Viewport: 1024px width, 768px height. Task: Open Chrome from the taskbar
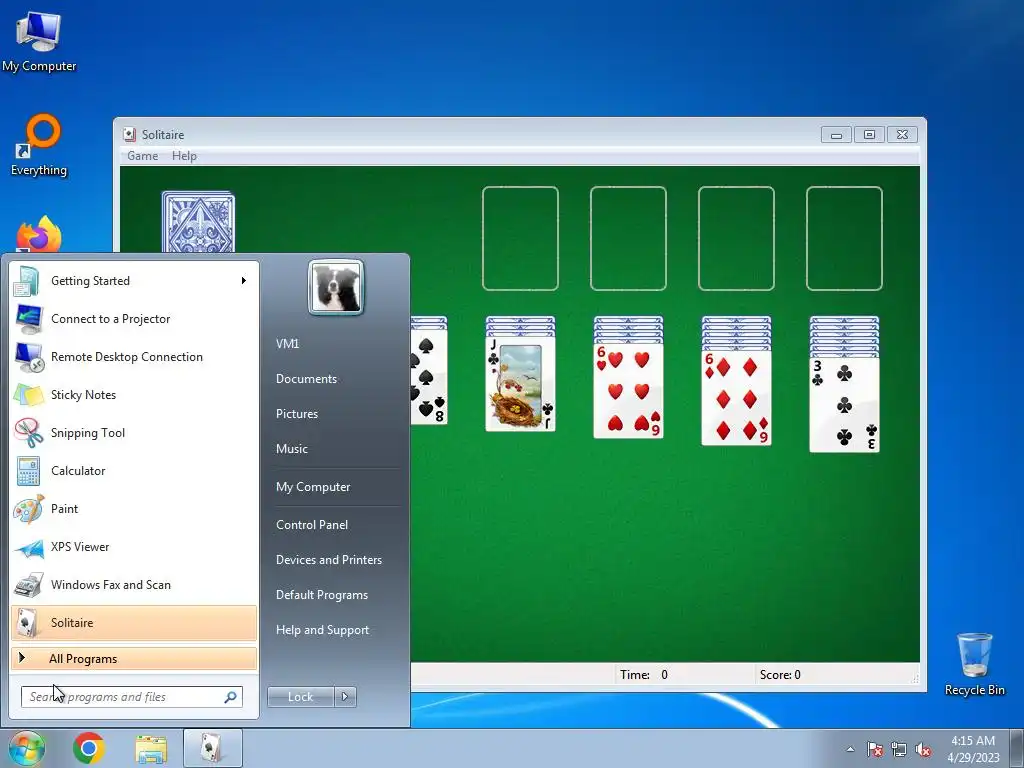89,748
